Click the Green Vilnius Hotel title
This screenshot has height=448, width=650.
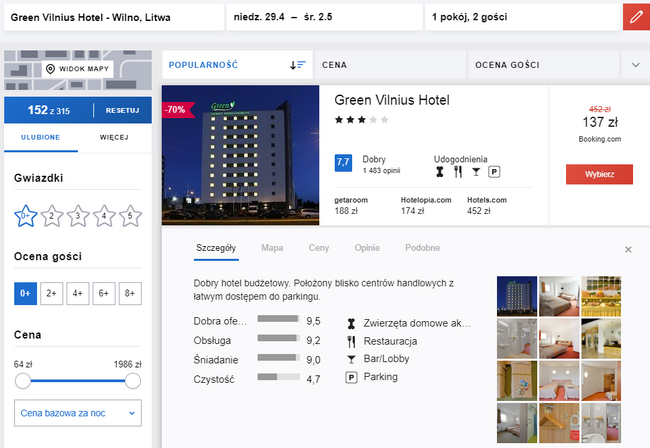tap(392, 100)
